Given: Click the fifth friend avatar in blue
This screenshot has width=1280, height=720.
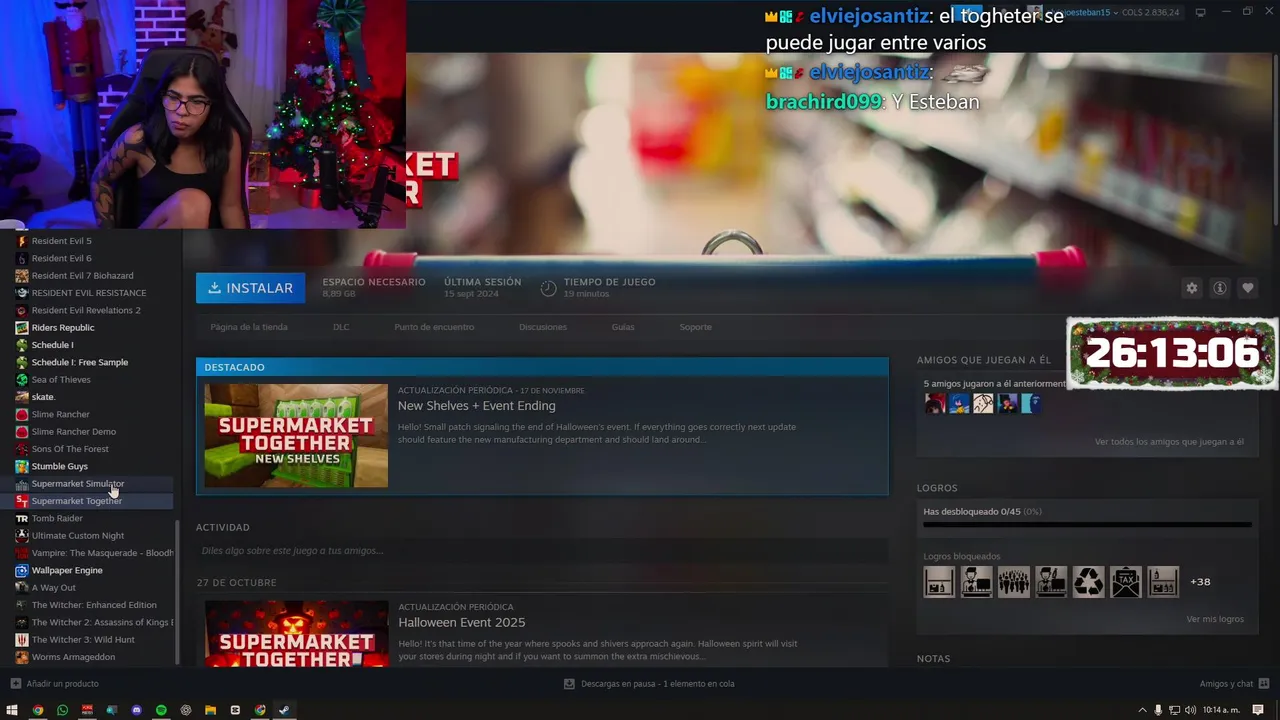Looking at the screenshot, I should point(1031,403).
